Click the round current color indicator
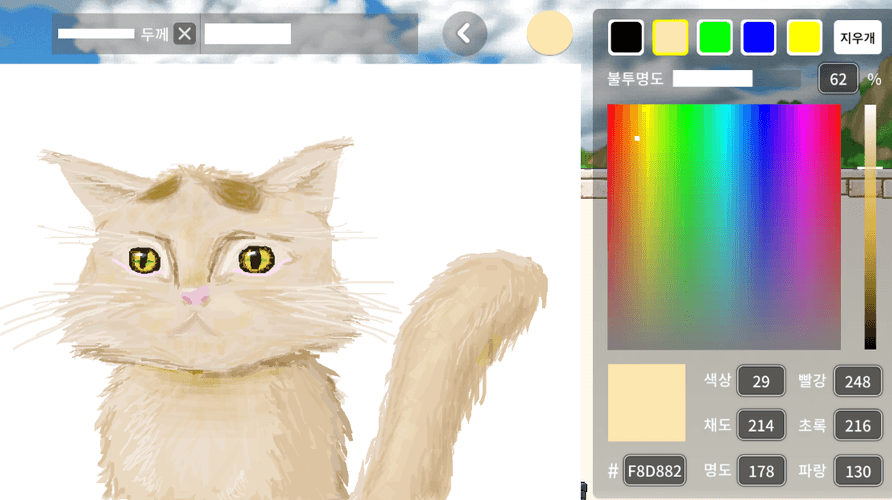Image resolution: width=892 pixels, height=500 pixels. tap(549, 33)
